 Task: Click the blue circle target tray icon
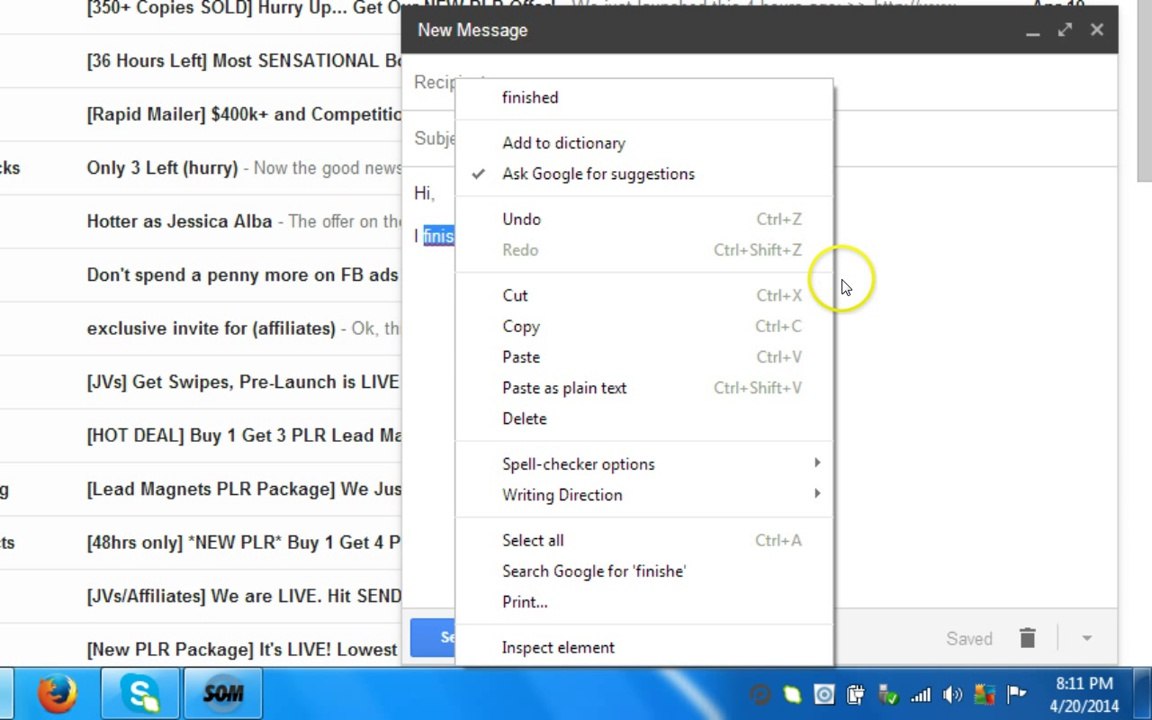click(824, 694)
